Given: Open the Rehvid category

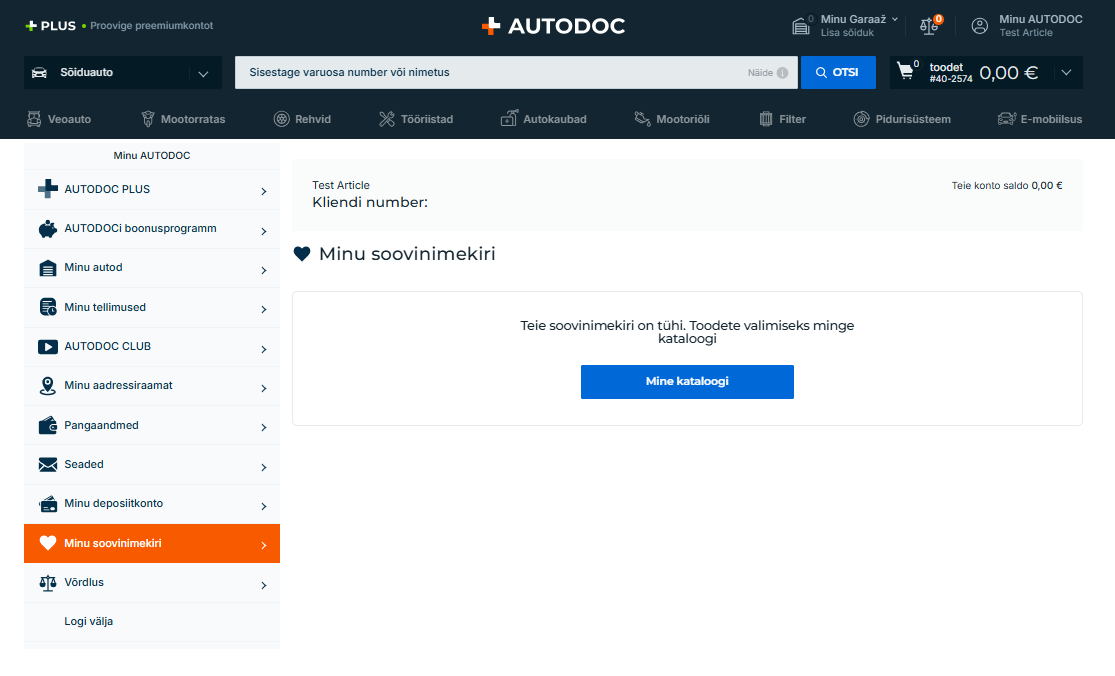Looking at the screenshot, I should 302,119.
